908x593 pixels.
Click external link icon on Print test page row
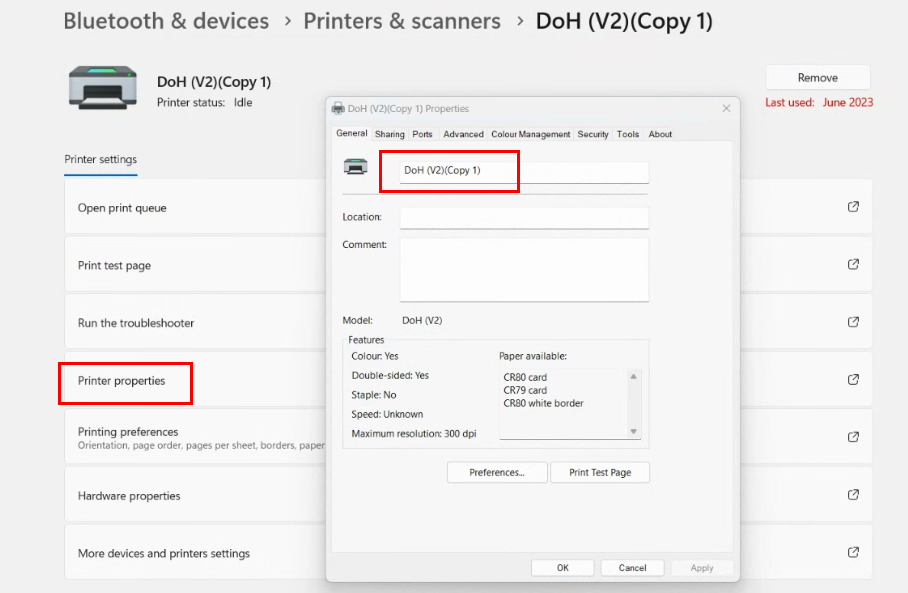(853, 264)
